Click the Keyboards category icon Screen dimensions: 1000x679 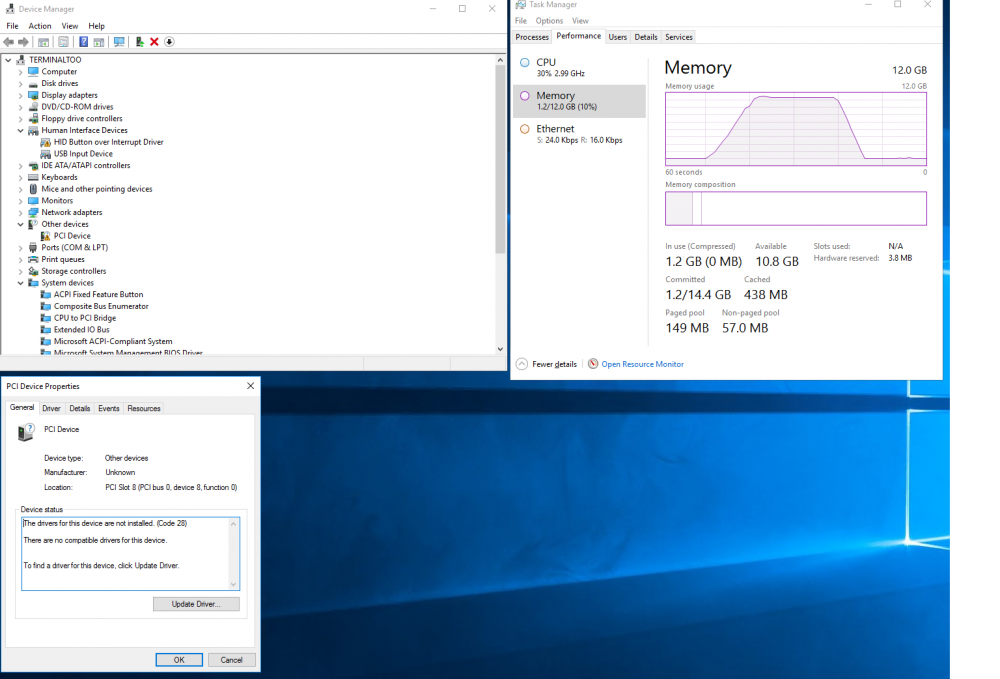click(x=33, y=177)
